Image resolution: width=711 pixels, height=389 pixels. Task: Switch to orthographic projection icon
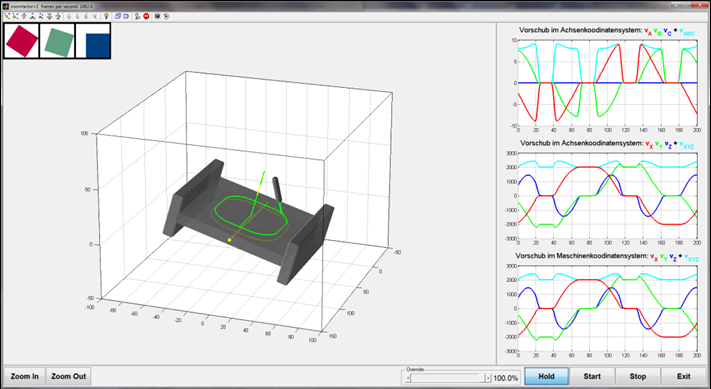click(x=118, y=16)
